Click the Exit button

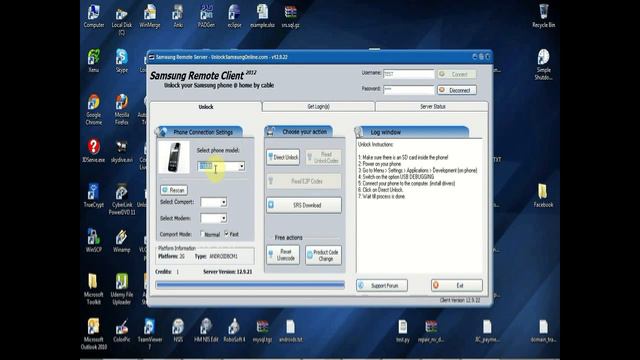tap(457, 285)
